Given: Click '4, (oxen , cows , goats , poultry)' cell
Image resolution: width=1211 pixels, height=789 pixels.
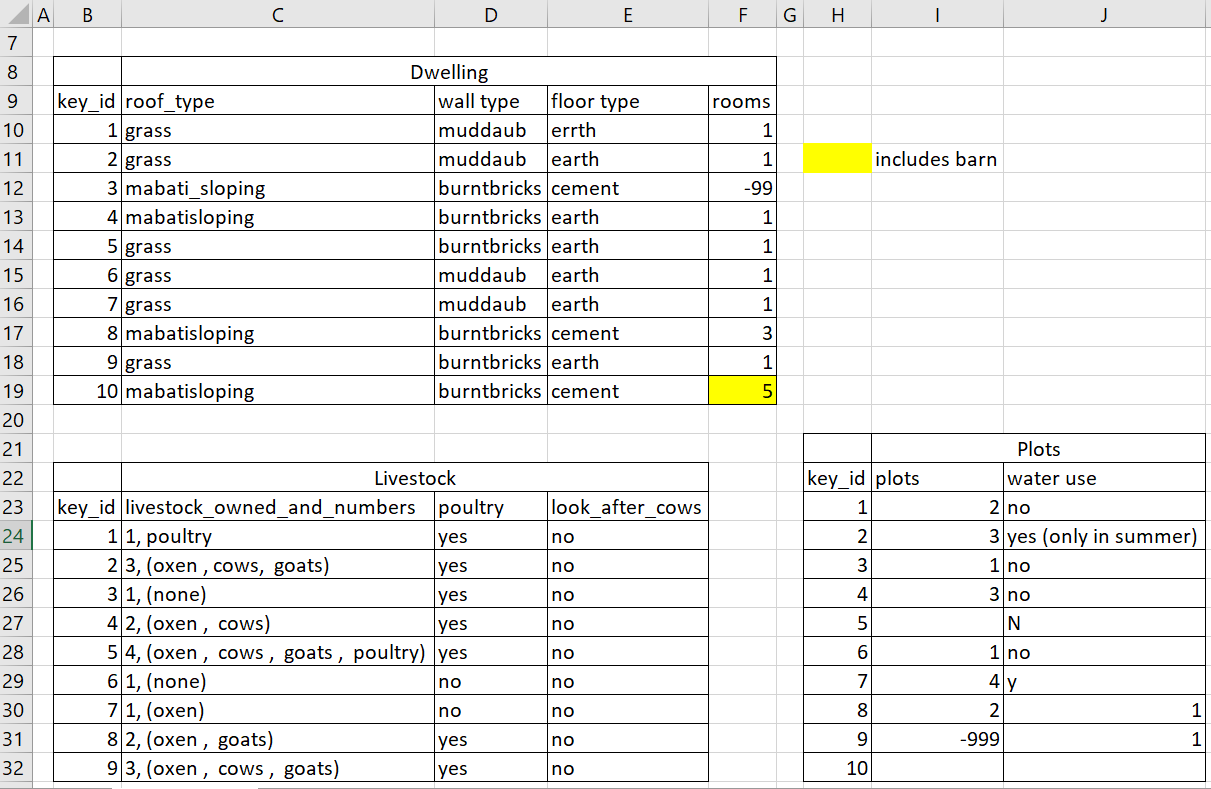Looking at the screenshot, I should click(x=278, y=652).
